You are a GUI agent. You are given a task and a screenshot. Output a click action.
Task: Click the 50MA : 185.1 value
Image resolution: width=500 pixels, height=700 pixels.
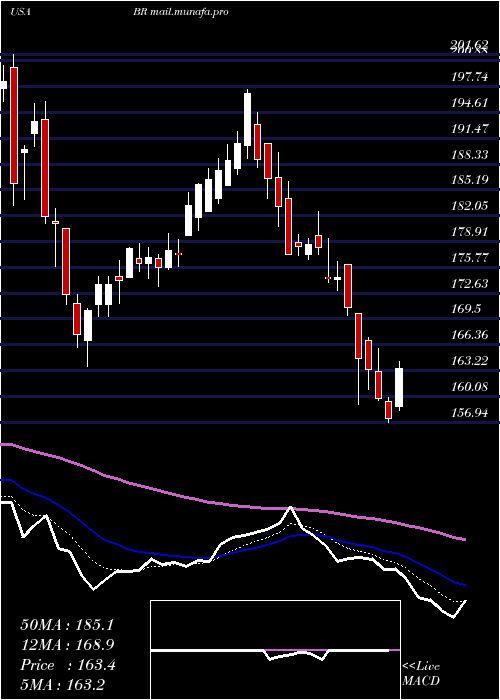(67, 625)
